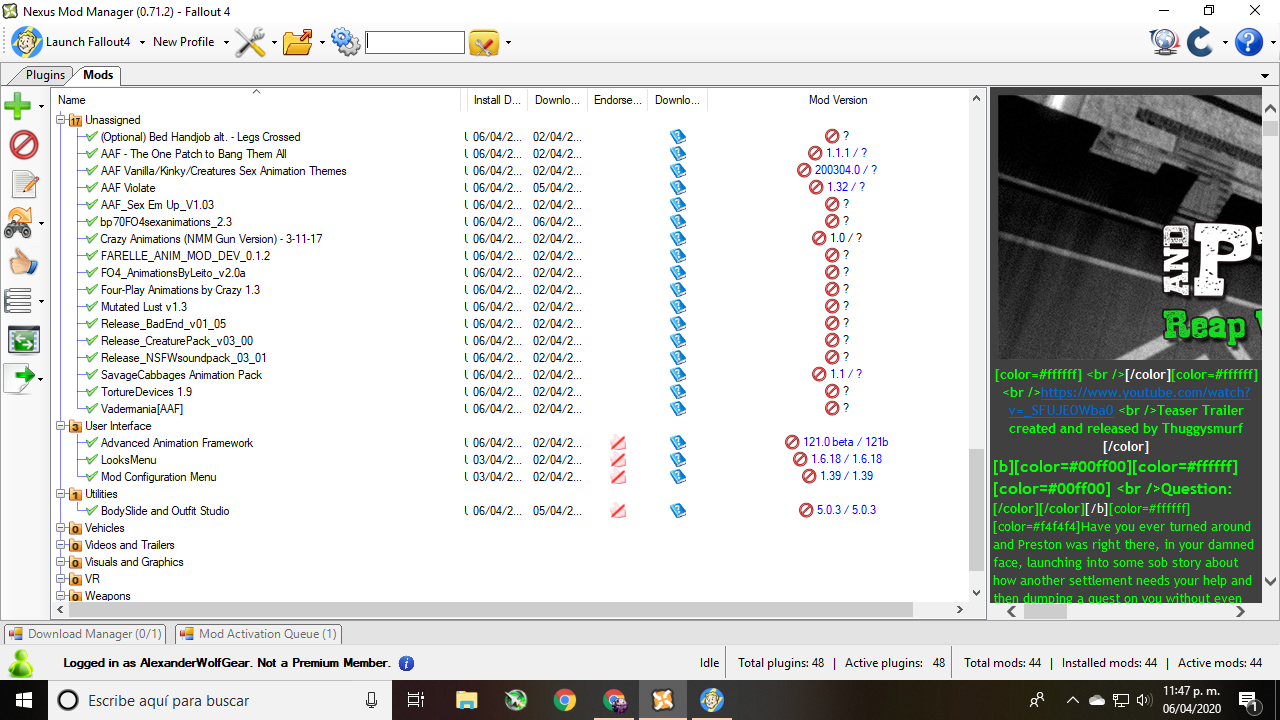
Task: Click the Launch Fallout4 Vault Boy icon
Action: (x=27, y=42)
